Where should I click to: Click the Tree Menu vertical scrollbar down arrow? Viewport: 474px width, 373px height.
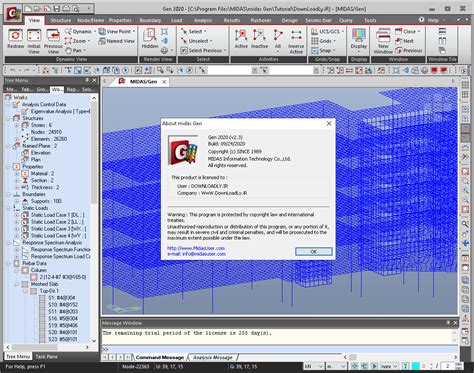[x=94, y=341]
